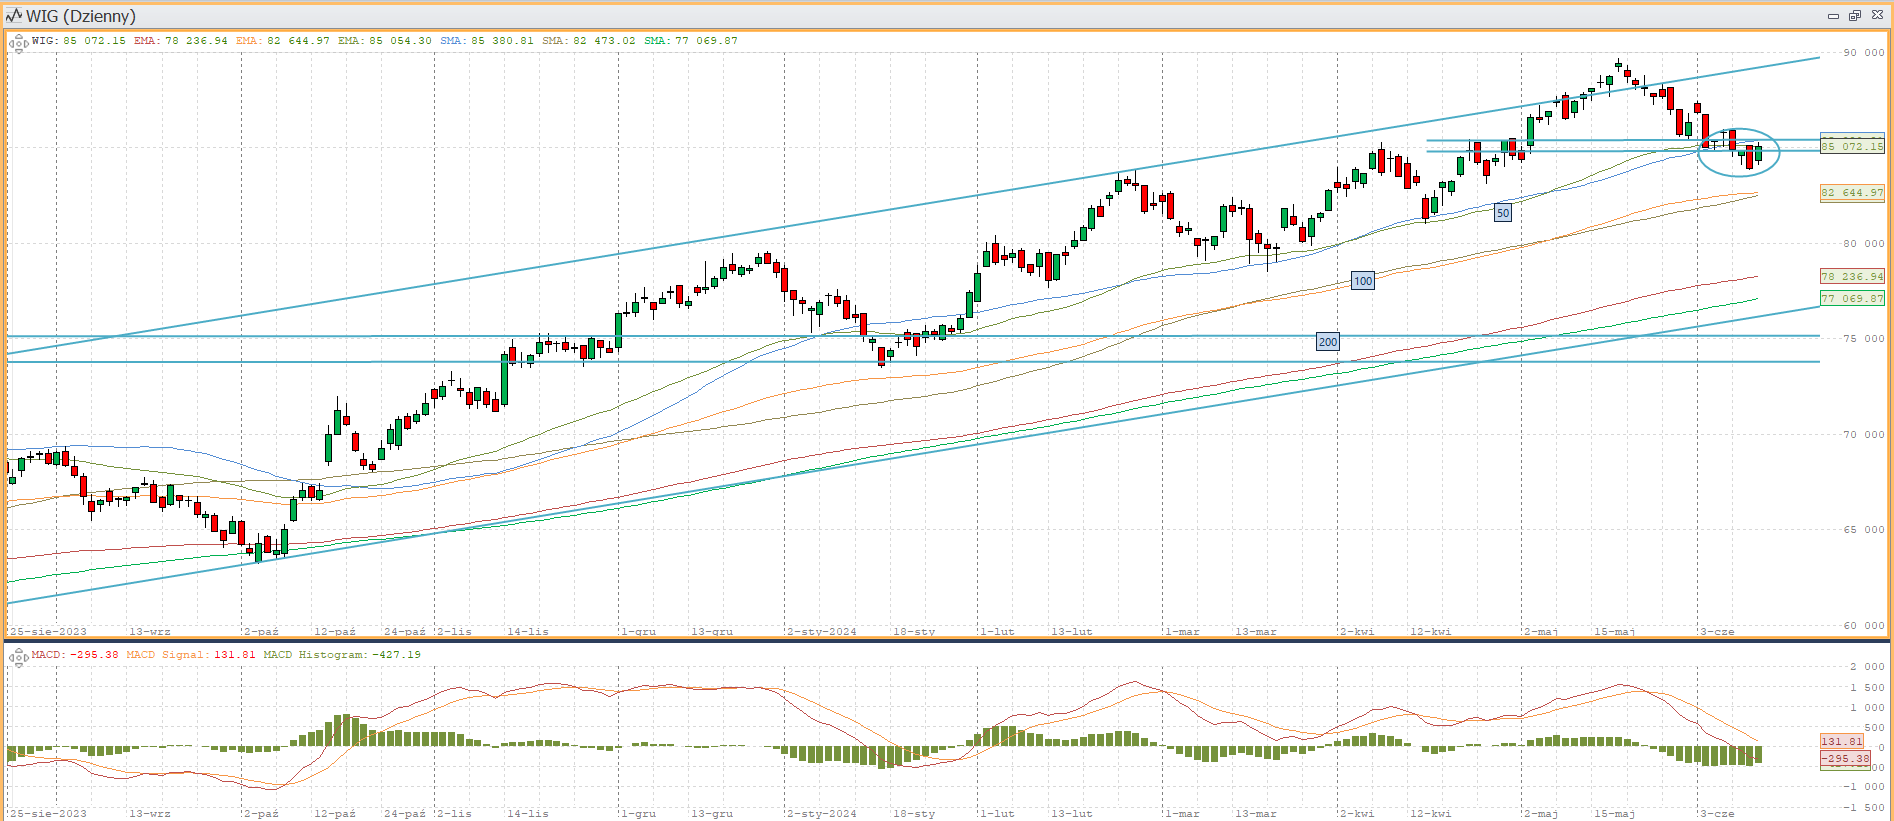This screenshot has width=1894, height=821.
Task: Click the WIG chart icon in title bar
Action: pyautogui.click(x=13, y=16)
